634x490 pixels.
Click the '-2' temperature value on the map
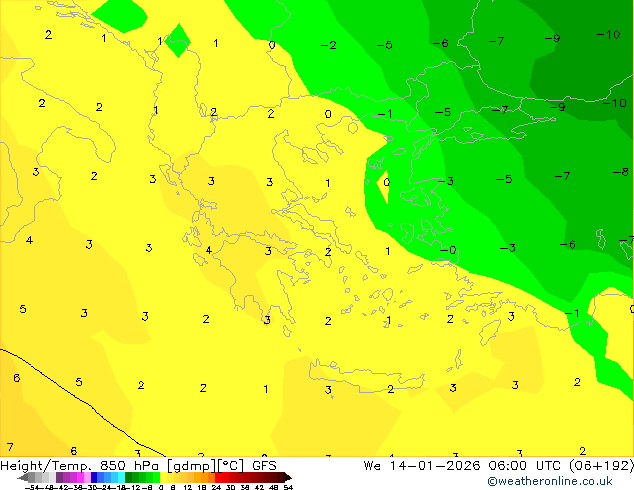point(328,45)
